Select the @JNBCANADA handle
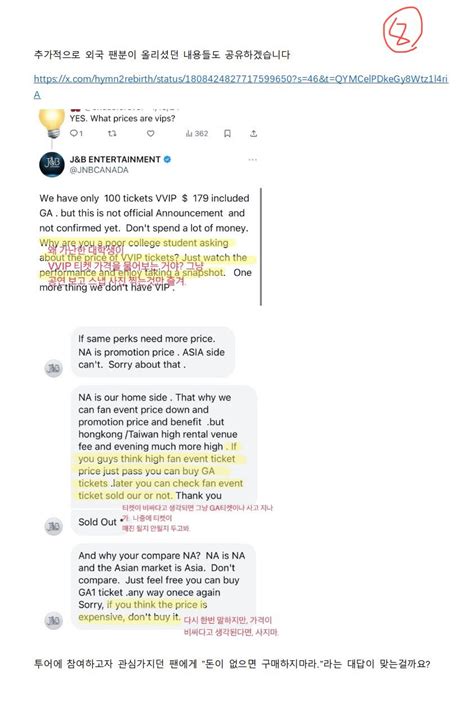Screen dimensions: 474x720 tap(99, 170)
